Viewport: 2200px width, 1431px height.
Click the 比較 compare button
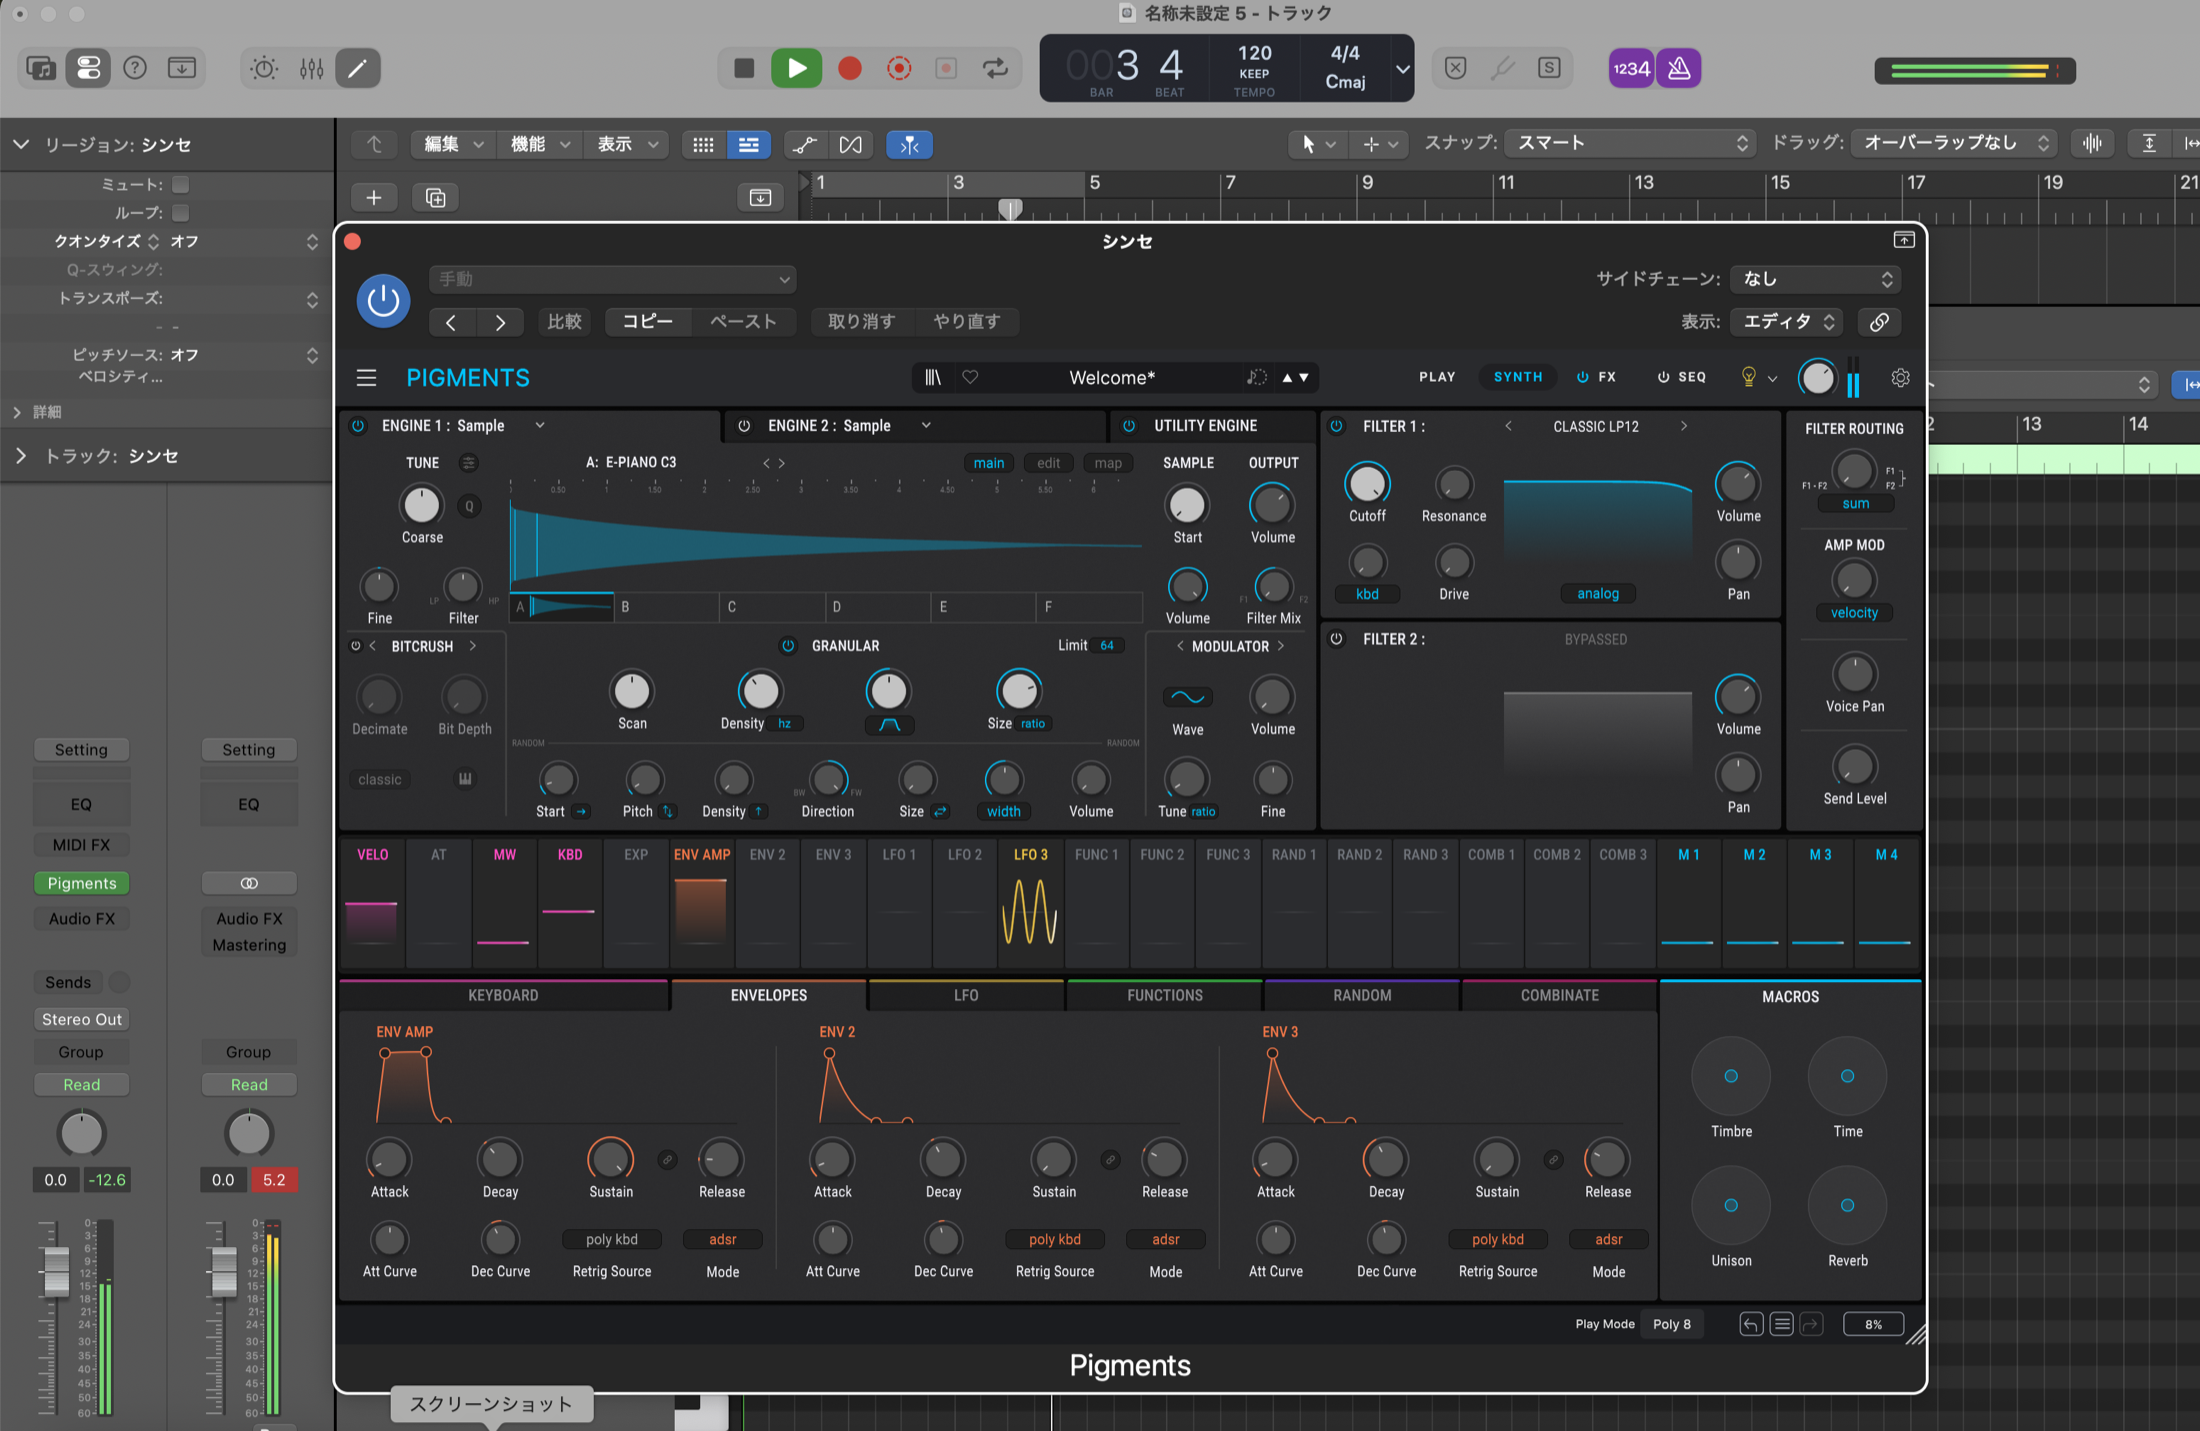click(x=564, y=322)
